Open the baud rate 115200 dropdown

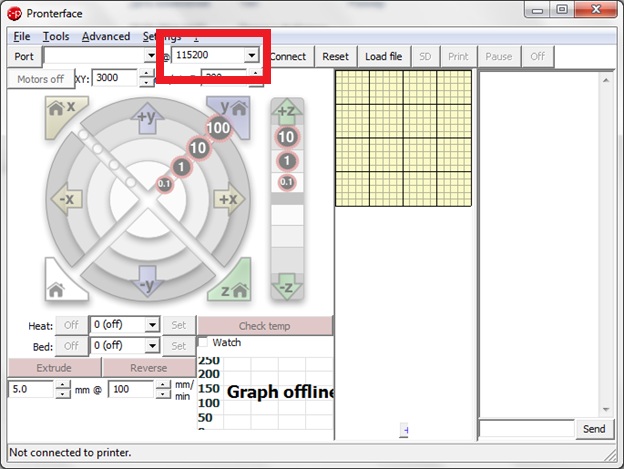tap(251, 56)
